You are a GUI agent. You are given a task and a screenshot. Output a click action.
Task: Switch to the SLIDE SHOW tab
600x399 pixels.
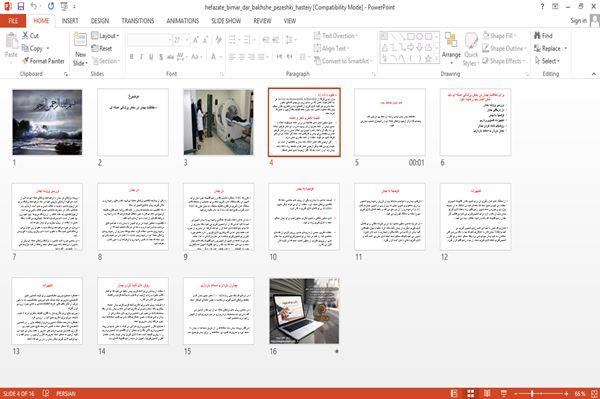pos(226,21)
